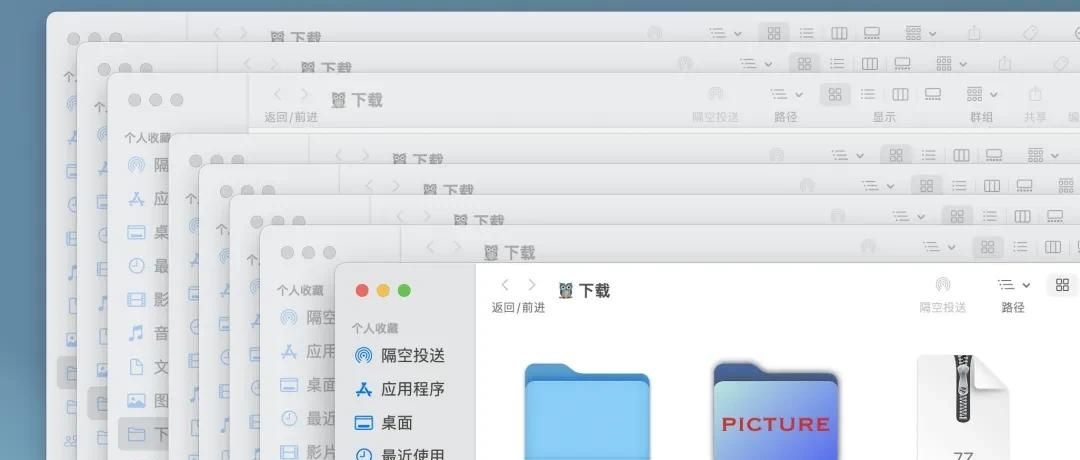This screenshot has height=460, width=1080.
Task: Click the forward arrow in the rearmost window
Action: (x=243, y=33)
